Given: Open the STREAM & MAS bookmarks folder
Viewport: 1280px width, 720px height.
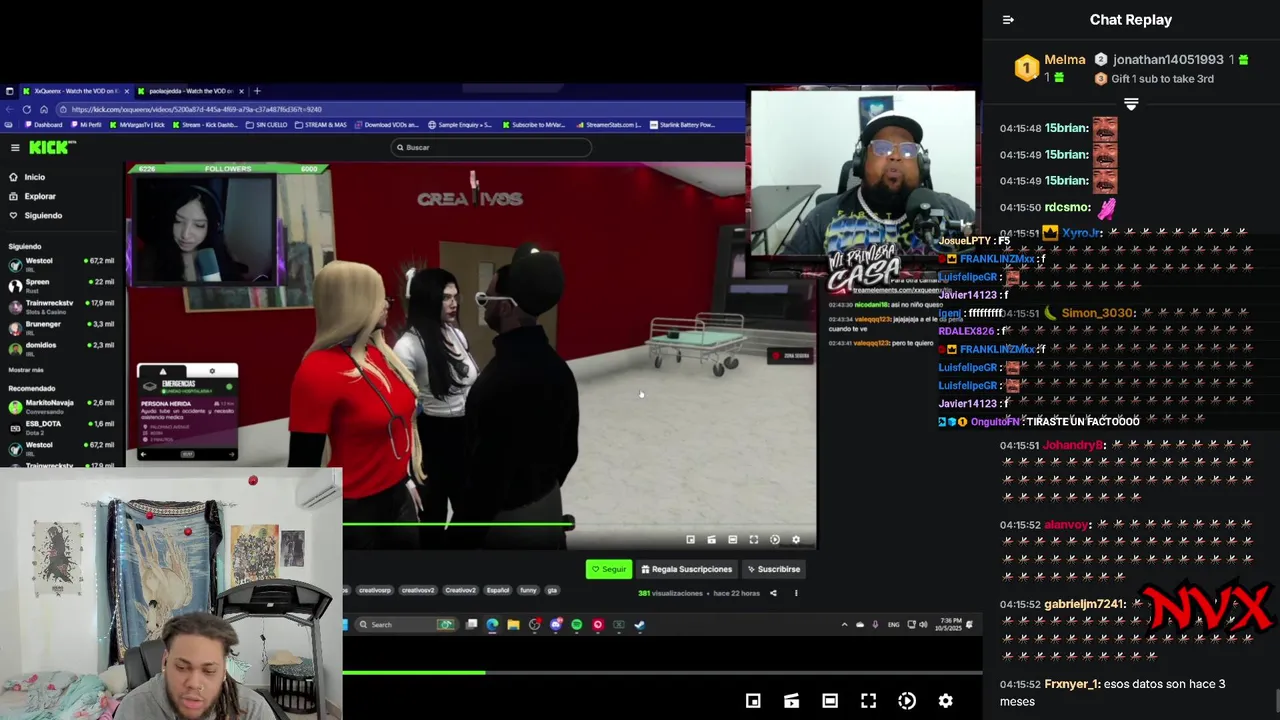Looking at the screenshot, I should 321,125.
